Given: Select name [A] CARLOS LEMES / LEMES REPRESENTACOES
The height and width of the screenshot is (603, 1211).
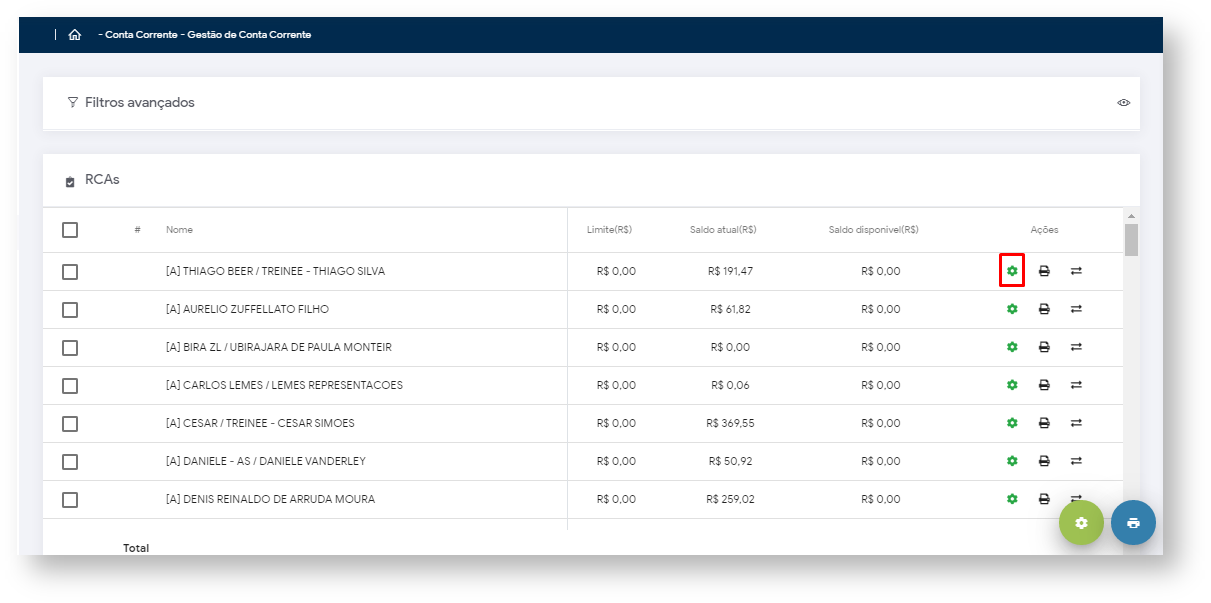Looking at the screenshot, I should coord(284,385).
